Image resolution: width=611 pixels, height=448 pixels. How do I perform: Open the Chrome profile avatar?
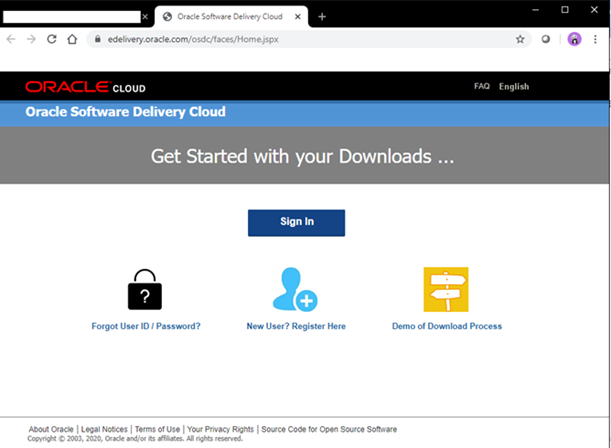(574, 39)
